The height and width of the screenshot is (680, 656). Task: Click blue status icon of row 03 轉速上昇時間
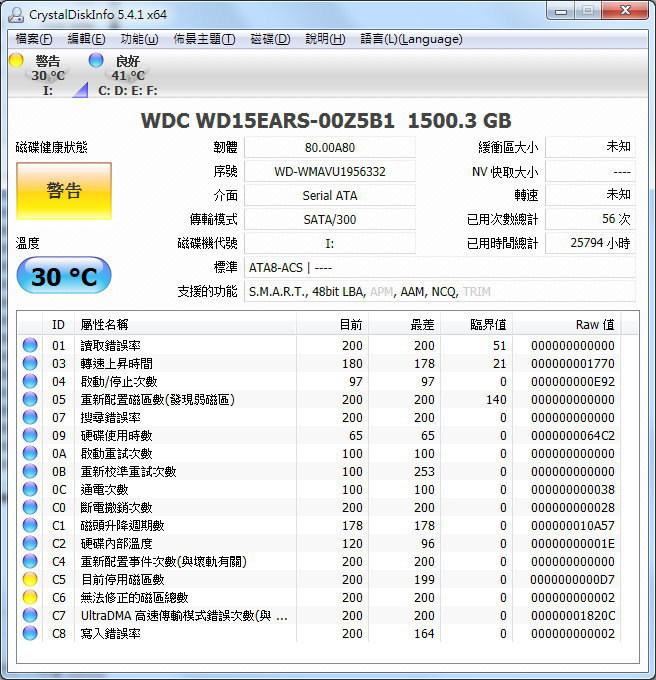(x=30, y=363)
